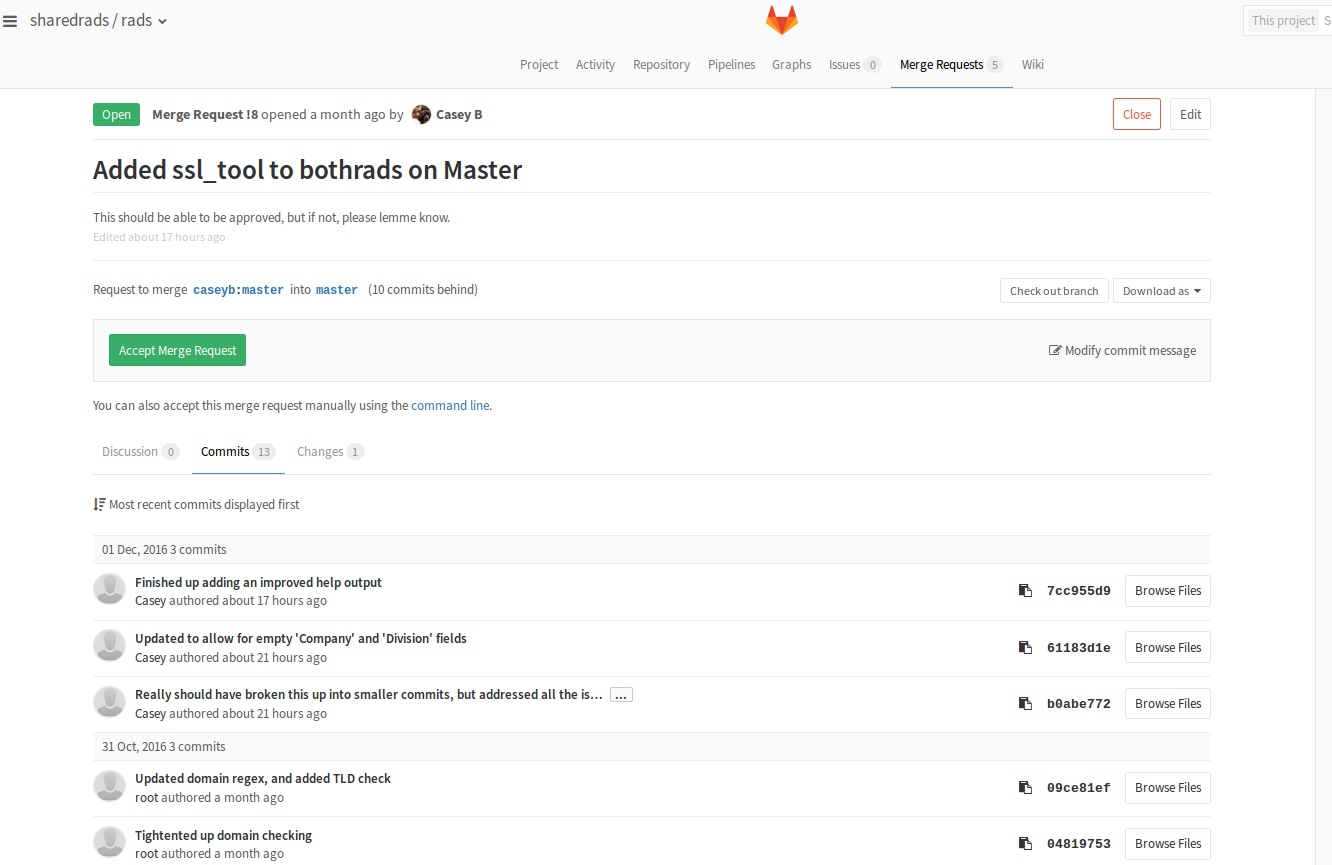Copy commit SHA b0abe772 to clipboard
The height and width of the screenshot is (865, 1332).
pos(1025,704)
